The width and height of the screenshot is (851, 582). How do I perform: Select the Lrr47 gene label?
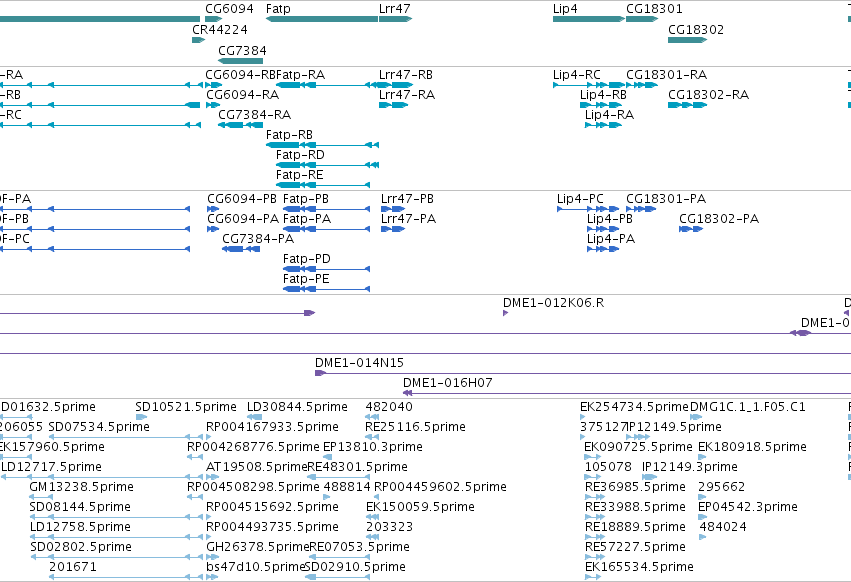tap(395, 9)
